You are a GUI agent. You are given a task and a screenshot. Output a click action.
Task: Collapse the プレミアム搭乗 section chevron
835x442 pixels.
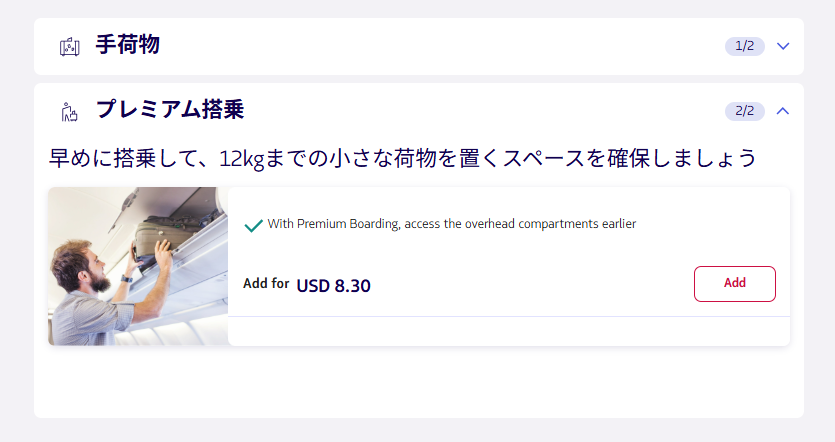[783, 111]
